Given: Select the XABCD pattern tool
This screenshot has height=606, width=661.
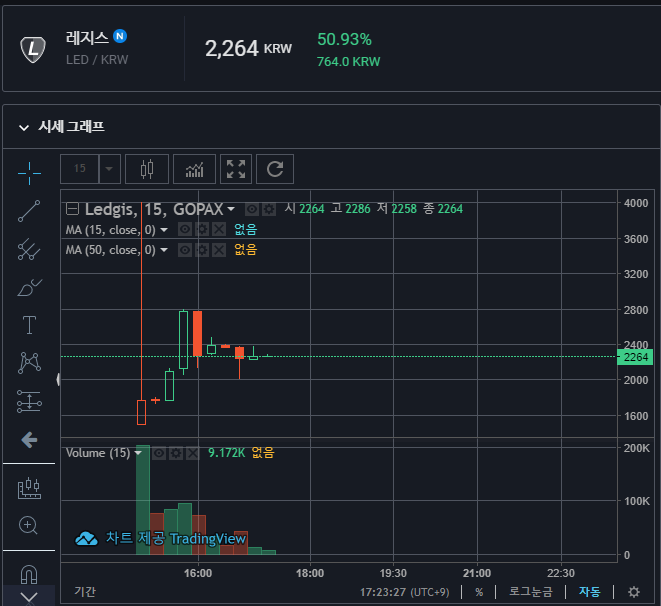Looking at the screenshot, I should pyautogui.click(x=29, y=363).
